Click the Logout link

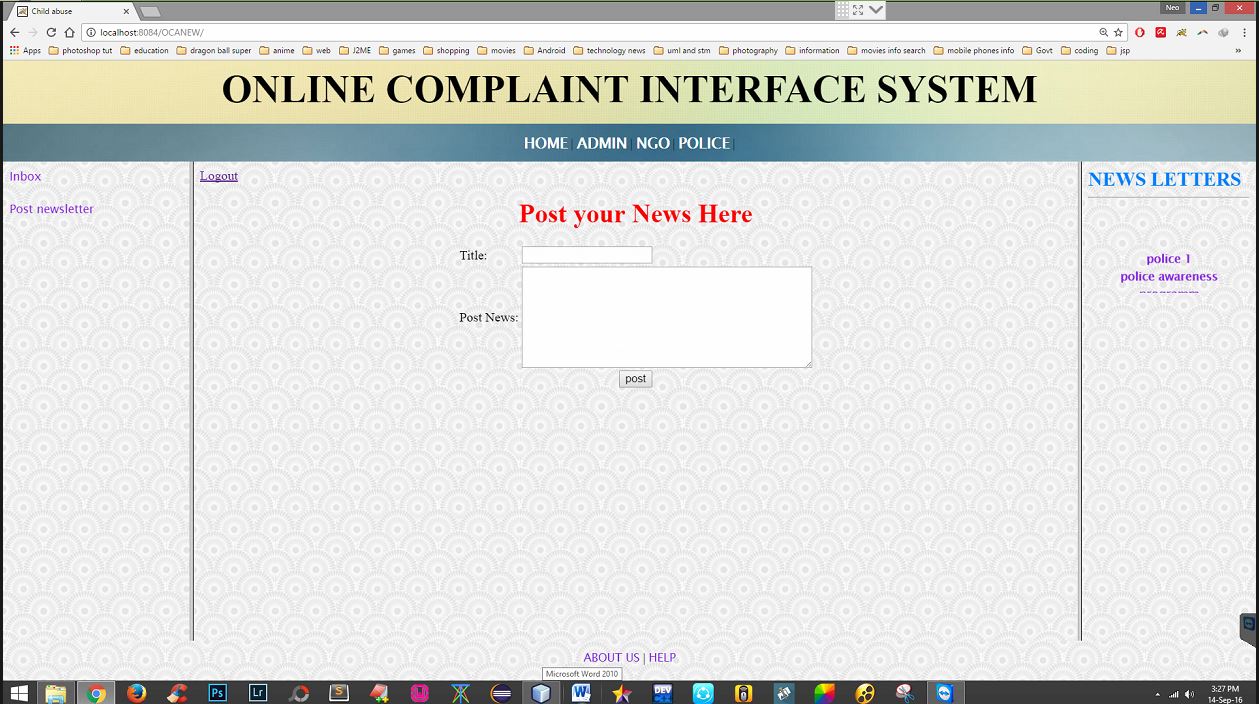point(219,176)
